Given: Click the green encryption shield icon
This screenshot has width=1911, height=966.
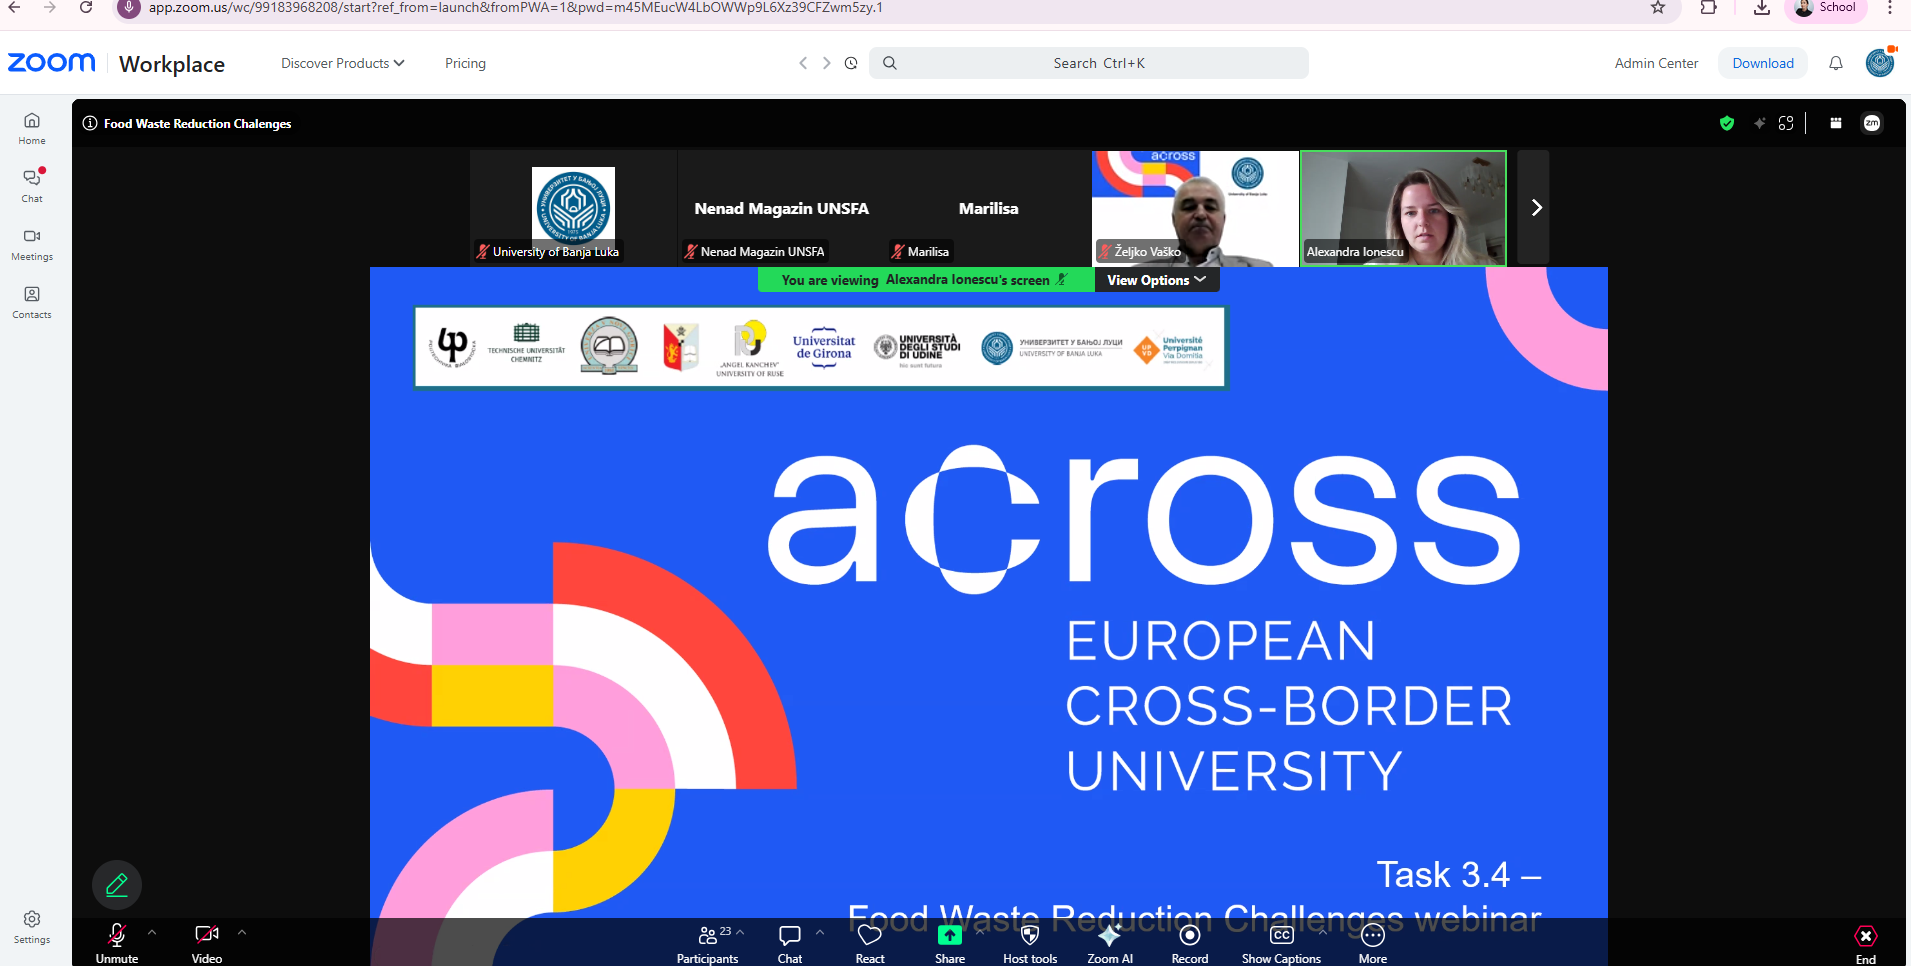Looking at the screenshot, I should click(x=1726, y=123).
